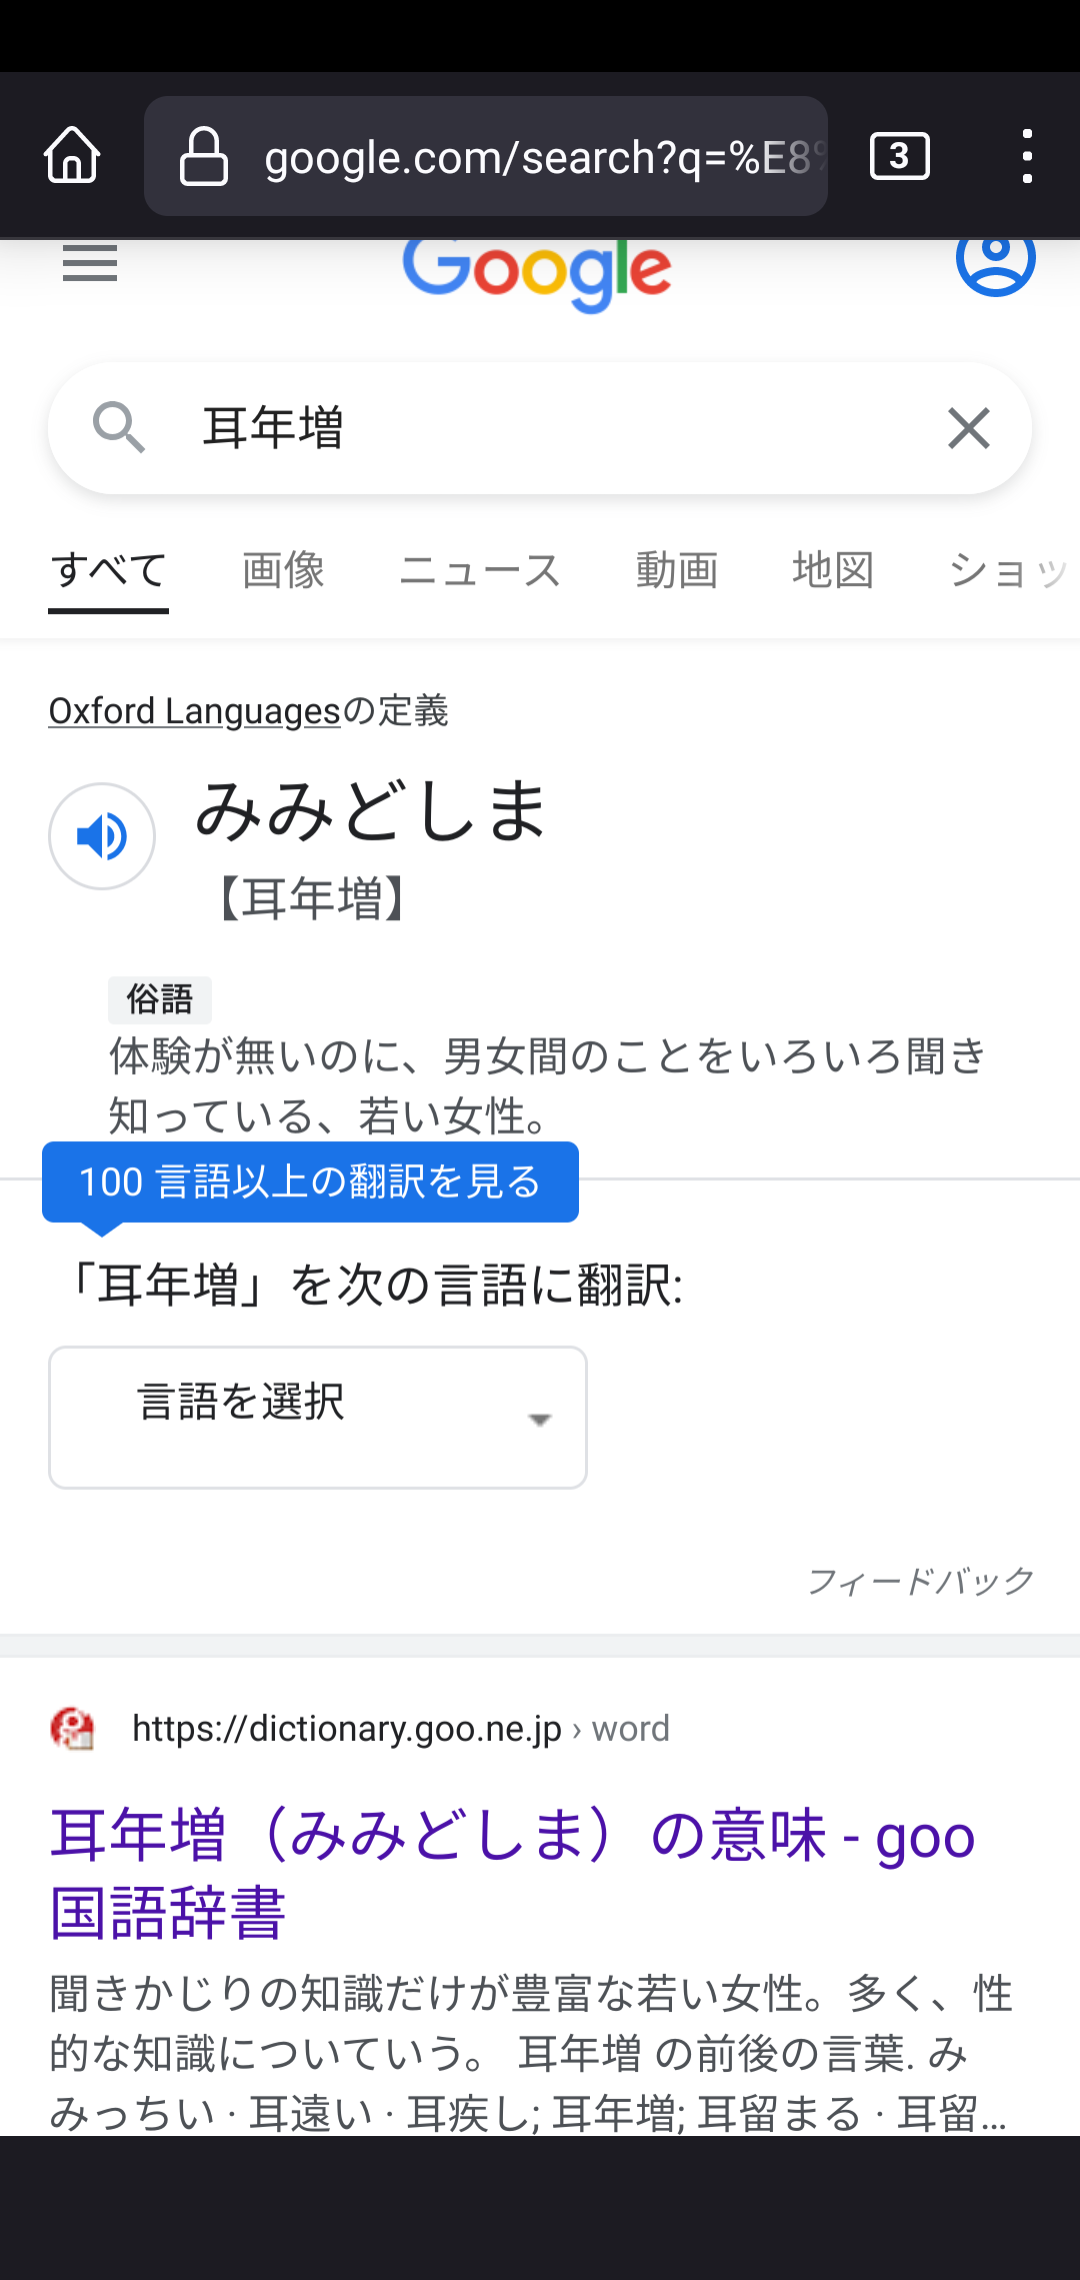Open the tab switcher showing 3 tabs
Screen dimensions: 1080x2280
click(899, 156)
